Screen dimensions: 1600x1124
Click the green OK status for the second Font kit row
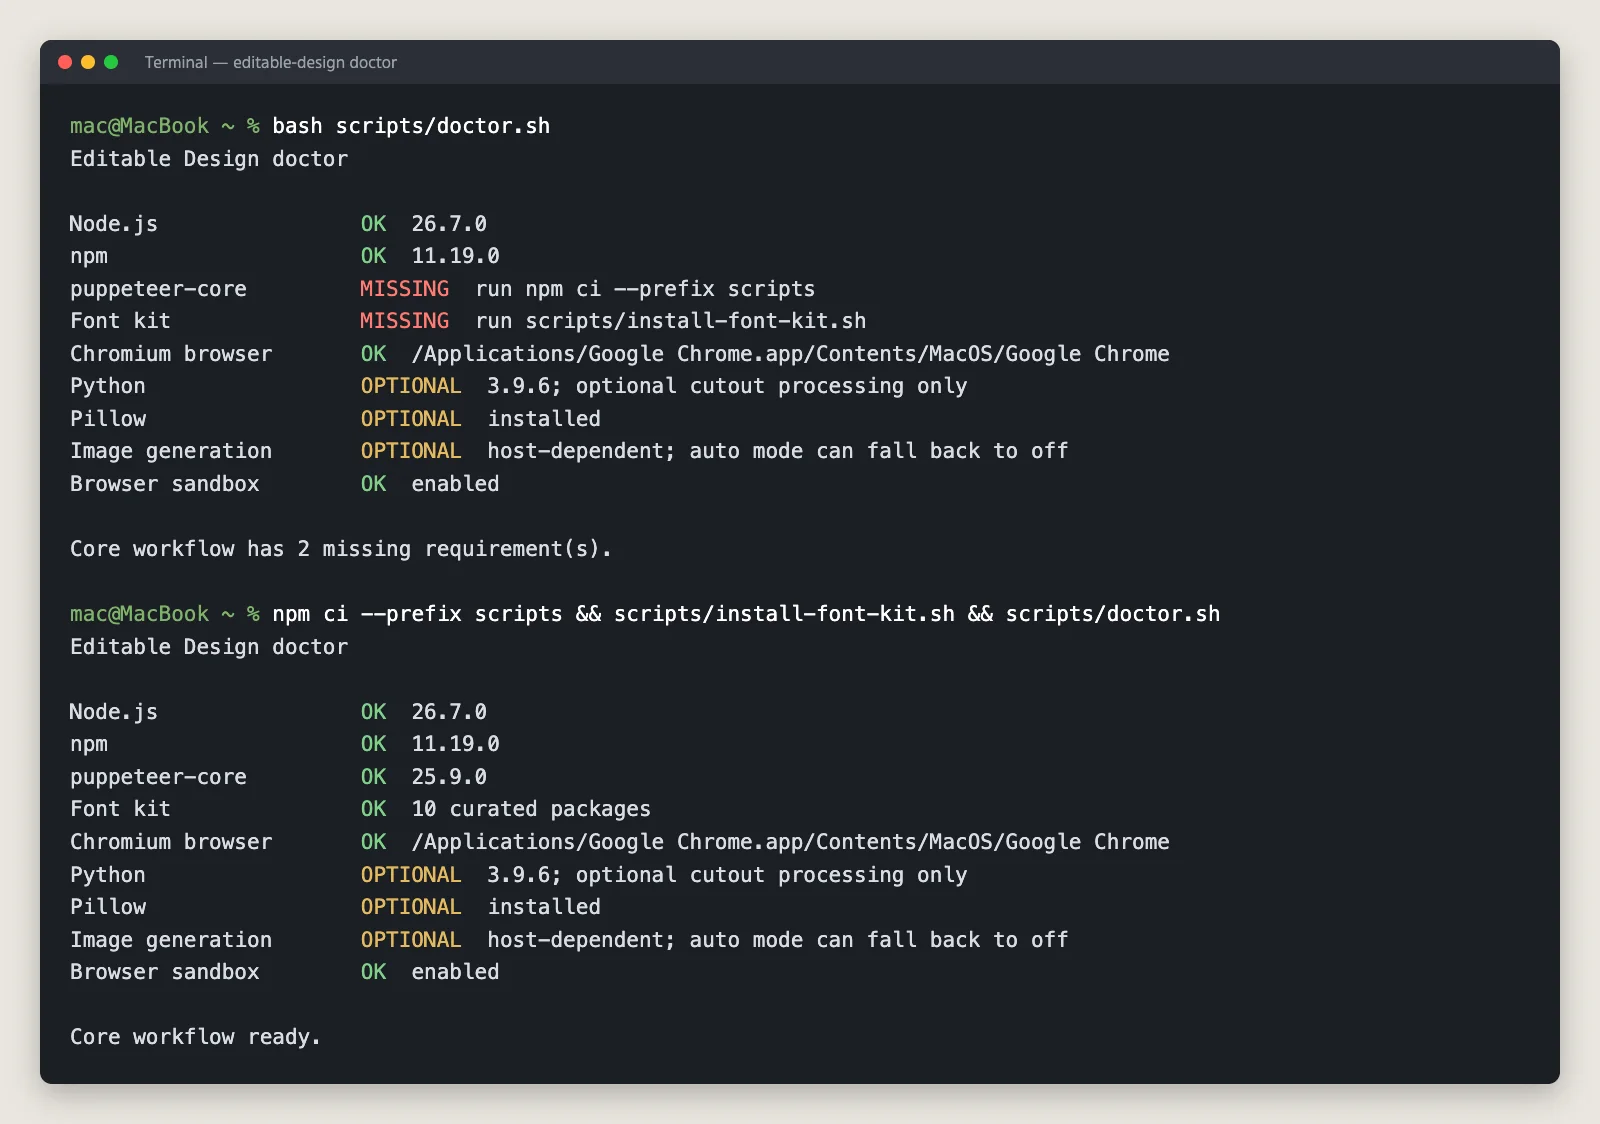pyautogui.click(x=373, y=809)
